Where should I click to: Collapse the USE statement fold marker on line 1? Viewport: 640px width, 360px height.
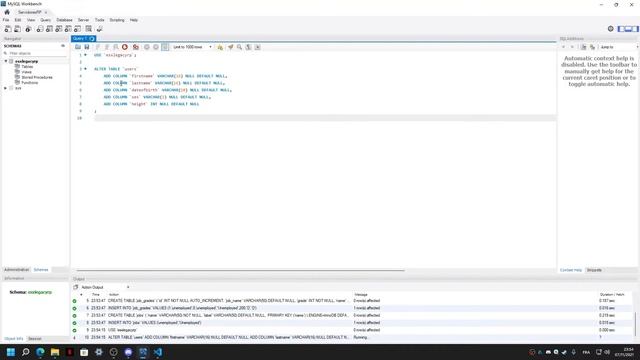click(85, 55)
